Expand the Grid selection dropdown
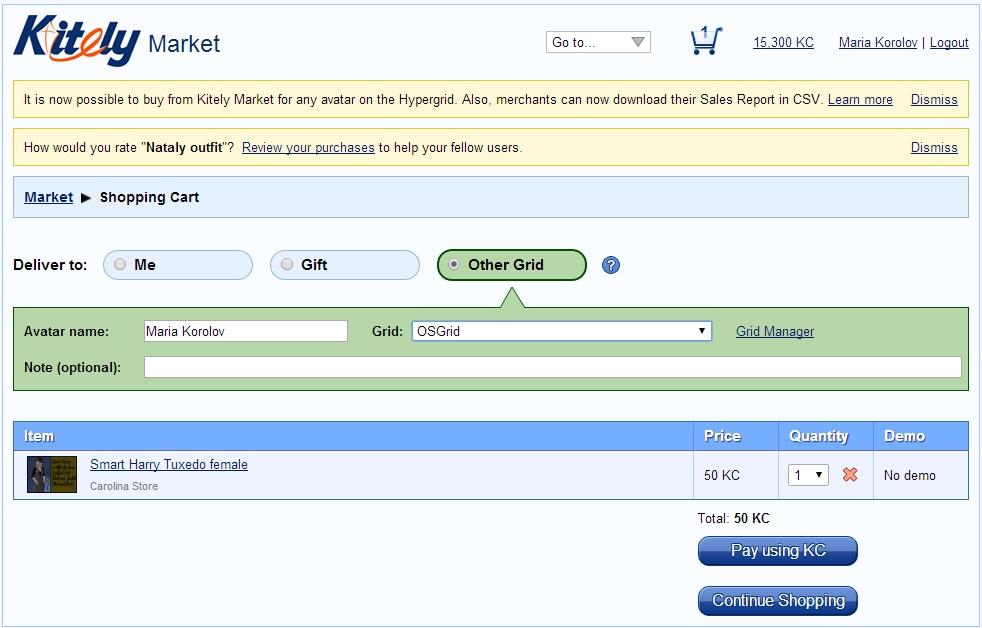The image size is (982, 628). coord(561,331)
